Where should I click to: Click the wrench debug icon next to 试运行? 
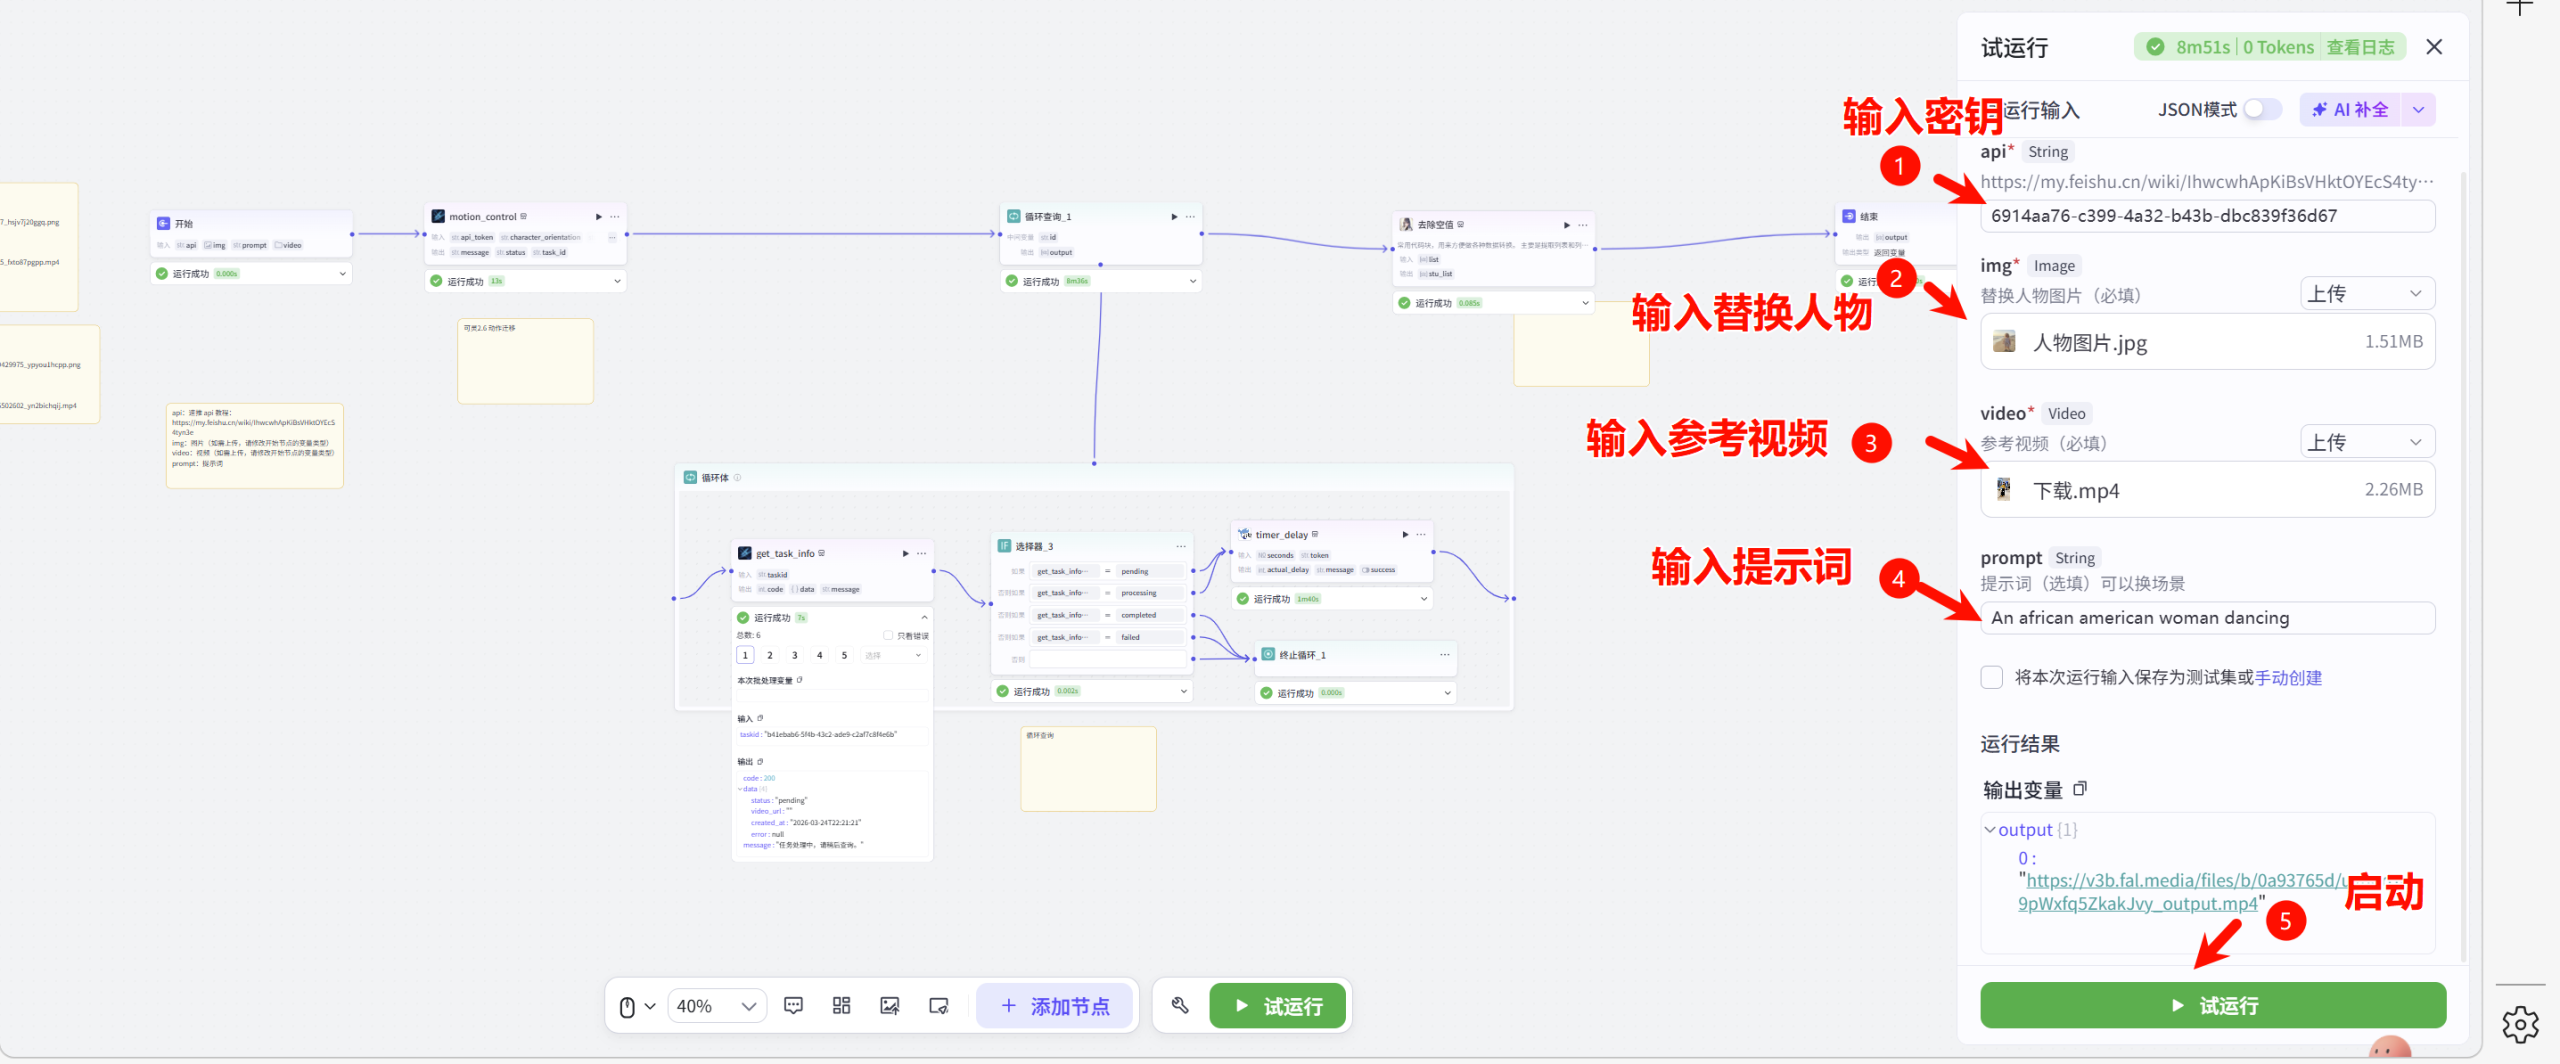tap(1179, 1005)
